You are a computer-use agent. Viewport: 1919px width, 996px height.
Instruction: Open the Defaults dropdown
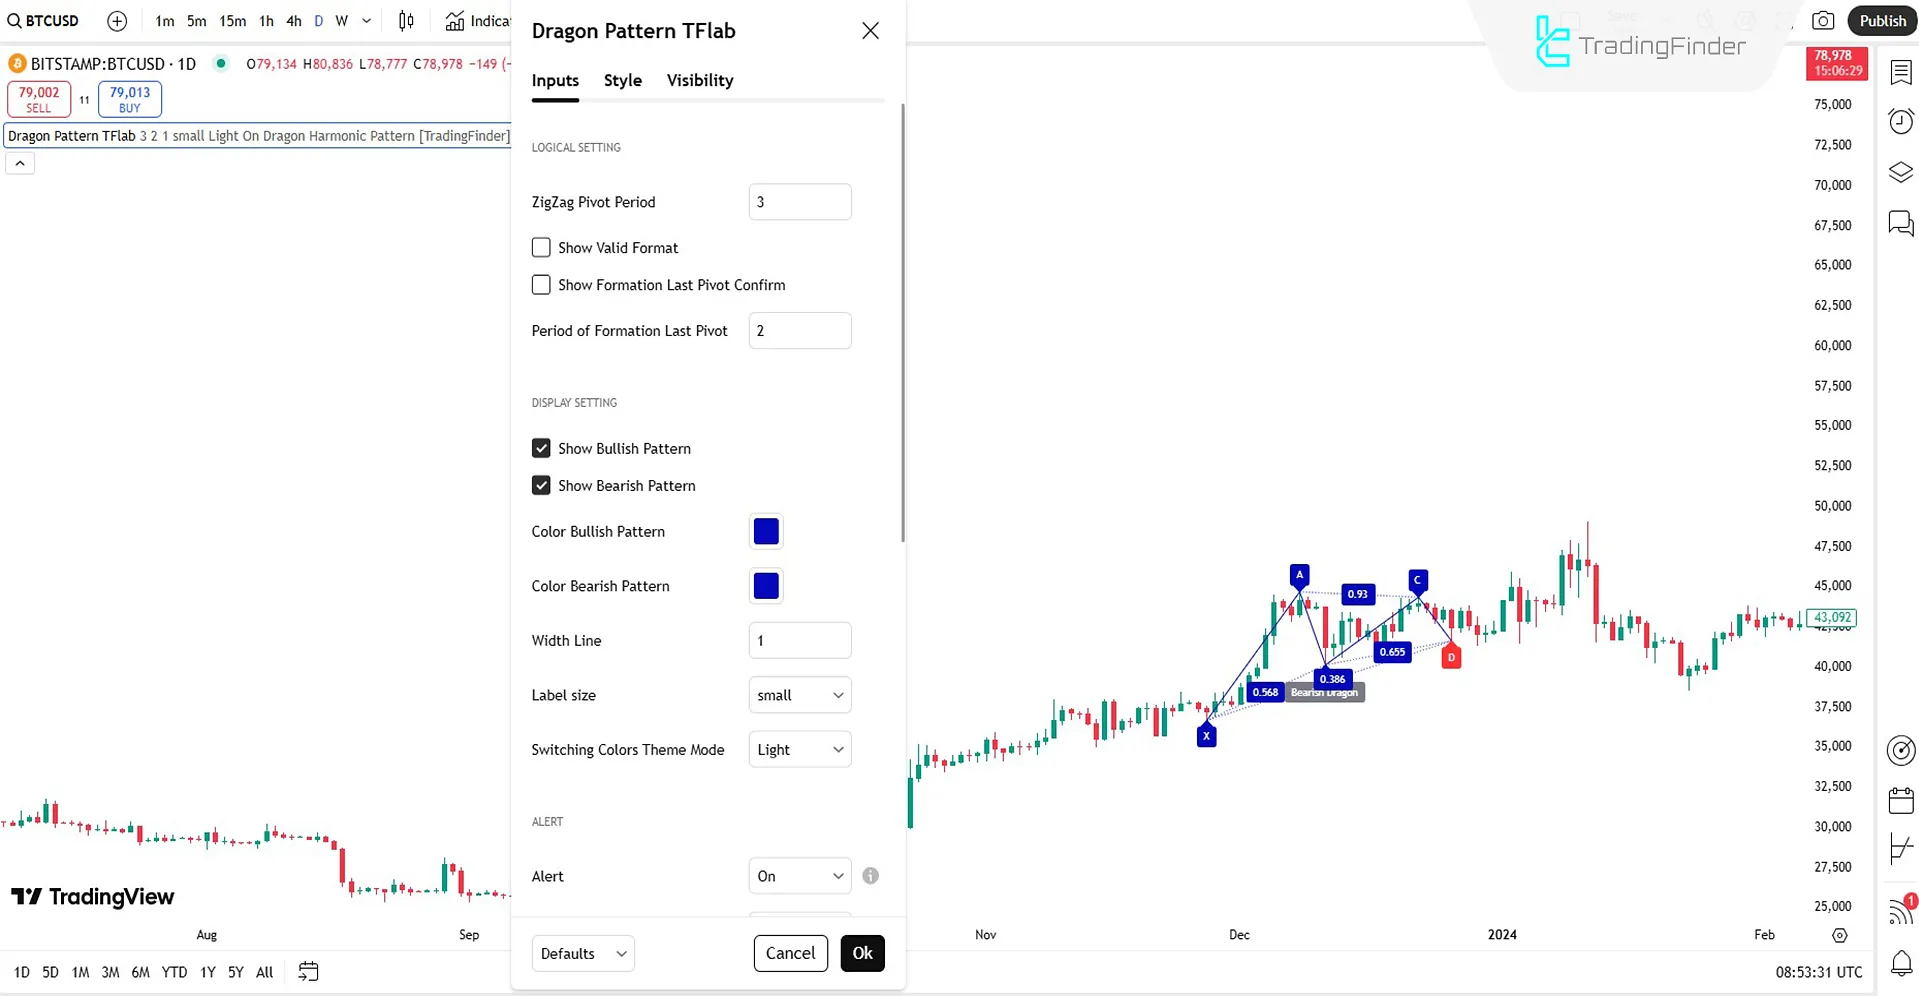583,953
